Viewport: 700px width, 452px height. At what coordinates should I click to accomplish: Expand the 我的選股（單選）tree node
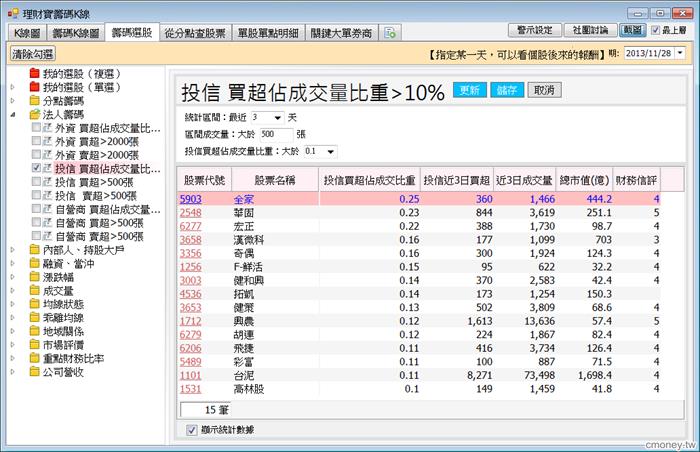coord(12,87)
